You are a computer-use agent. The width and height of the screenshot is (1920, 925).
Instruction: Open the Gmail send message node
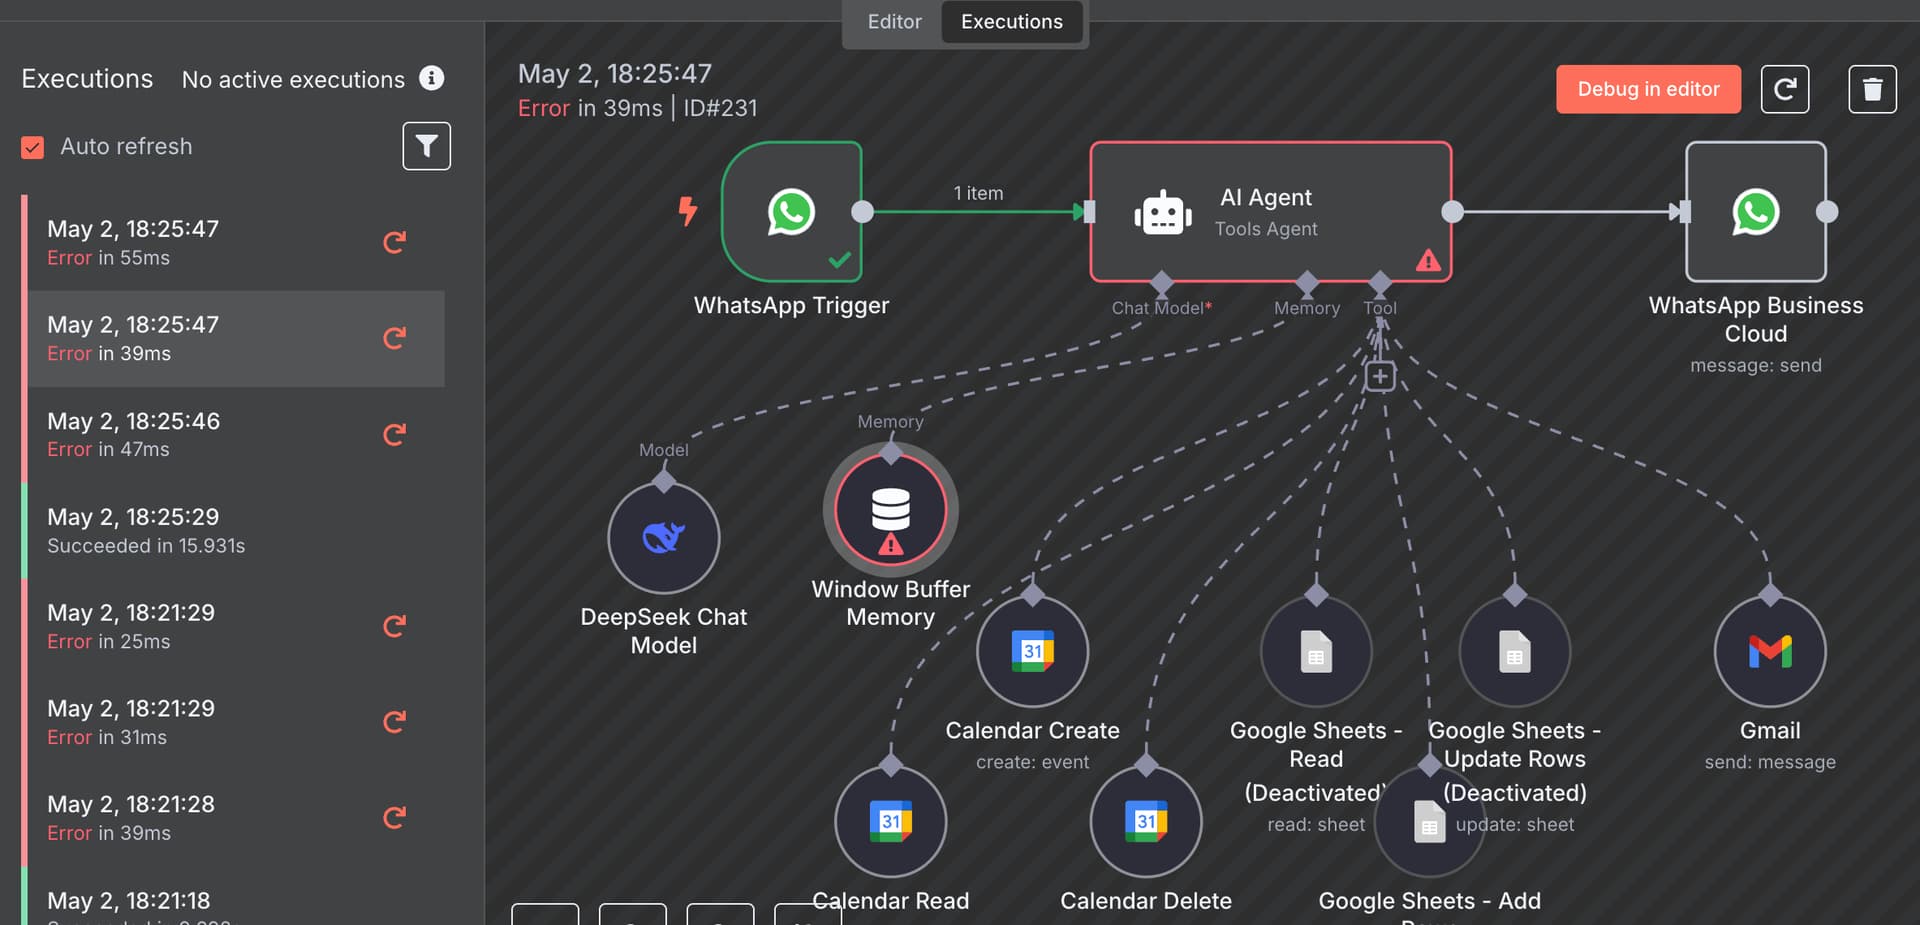click(1770, 651)
